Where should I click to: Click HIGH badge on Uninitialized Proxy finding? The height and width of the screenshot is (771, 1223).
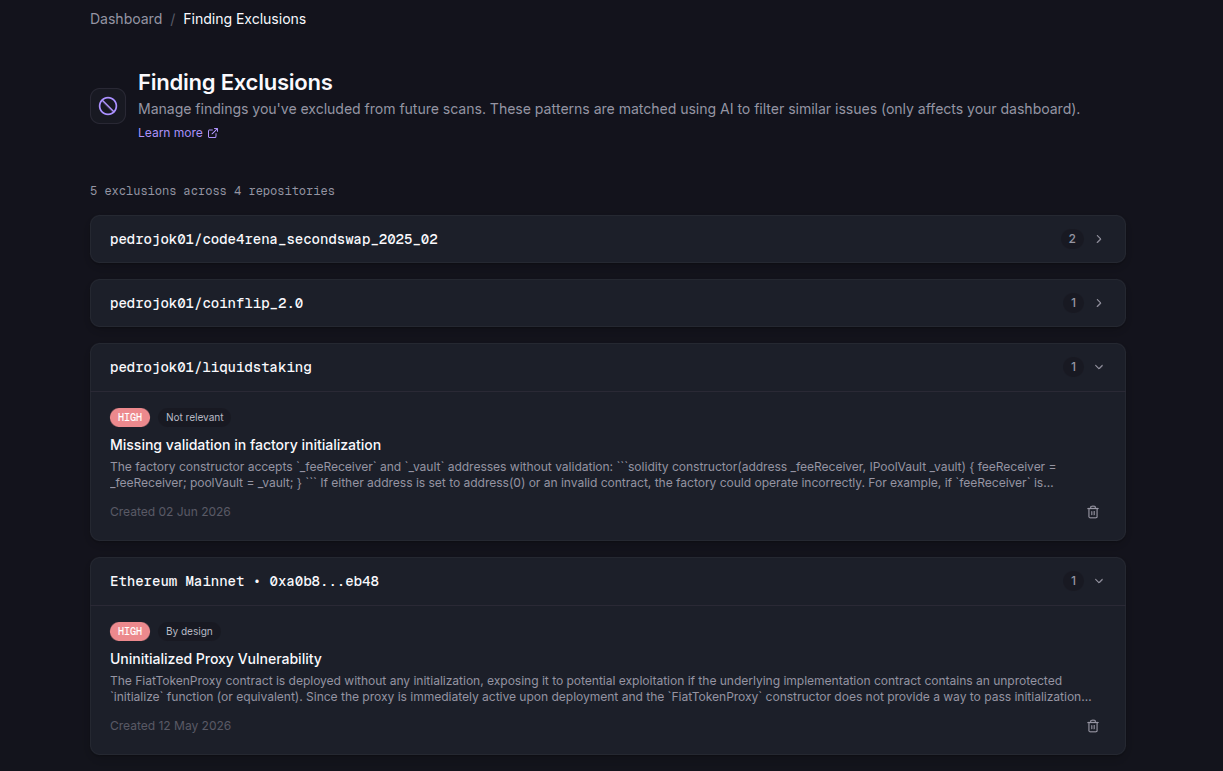(130, 631)
